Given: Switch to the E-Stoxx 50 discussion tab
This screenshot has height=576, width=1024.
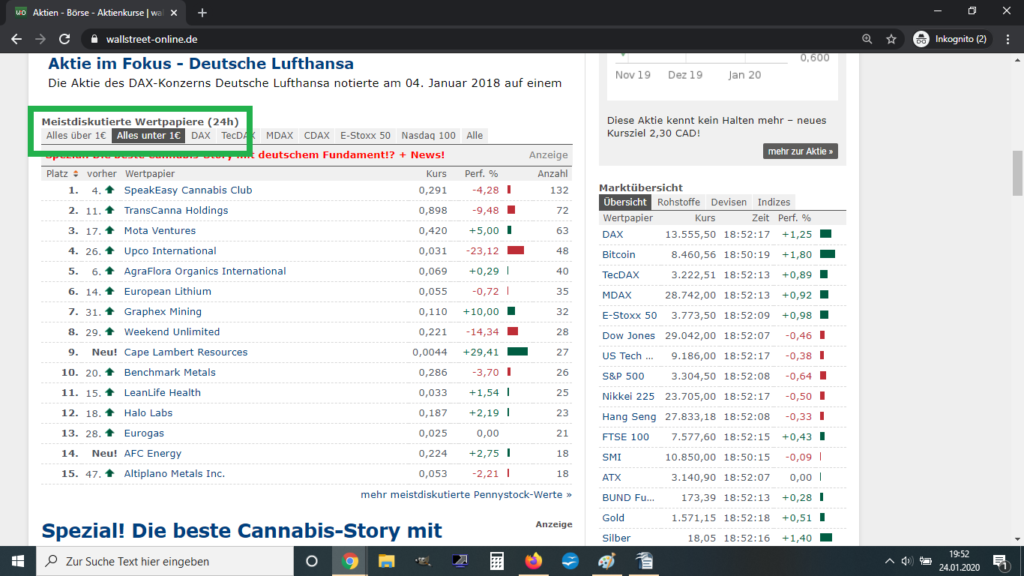Looking at the screenshot, I should tap(365, 135).
